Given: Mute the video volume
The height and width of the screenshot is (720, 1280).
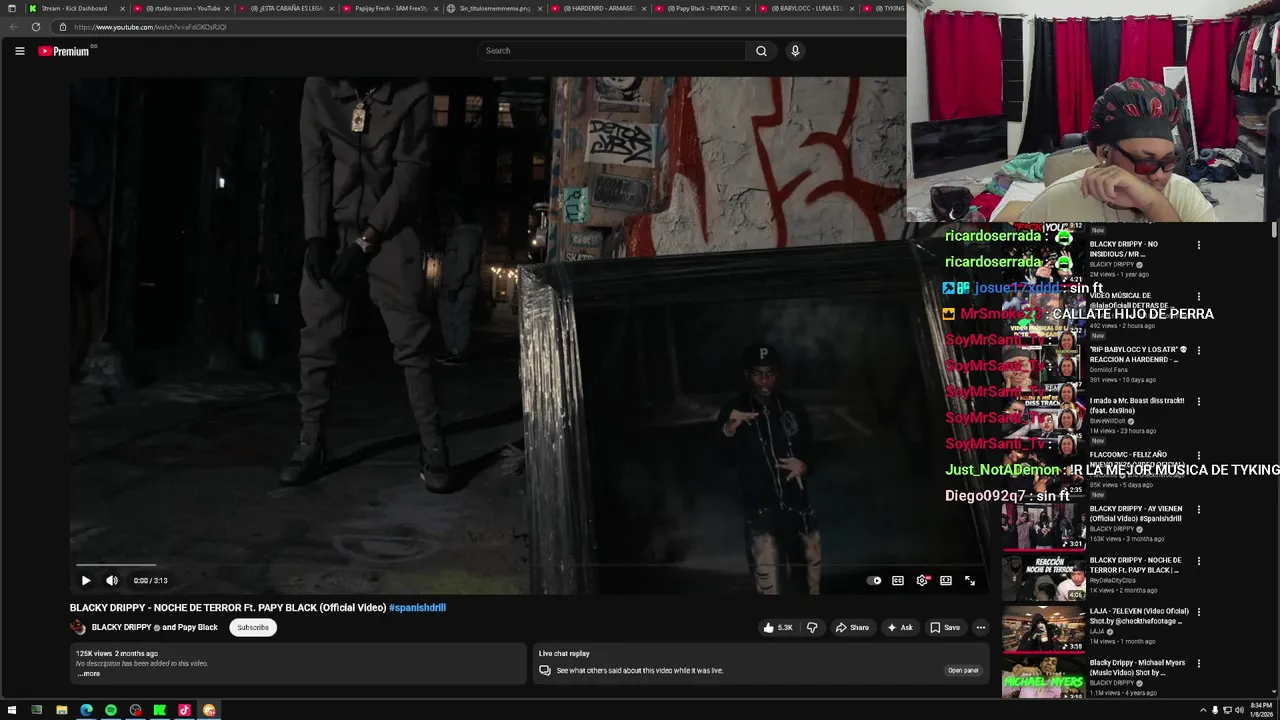Looking at the screenshot, I should (112, 580).
